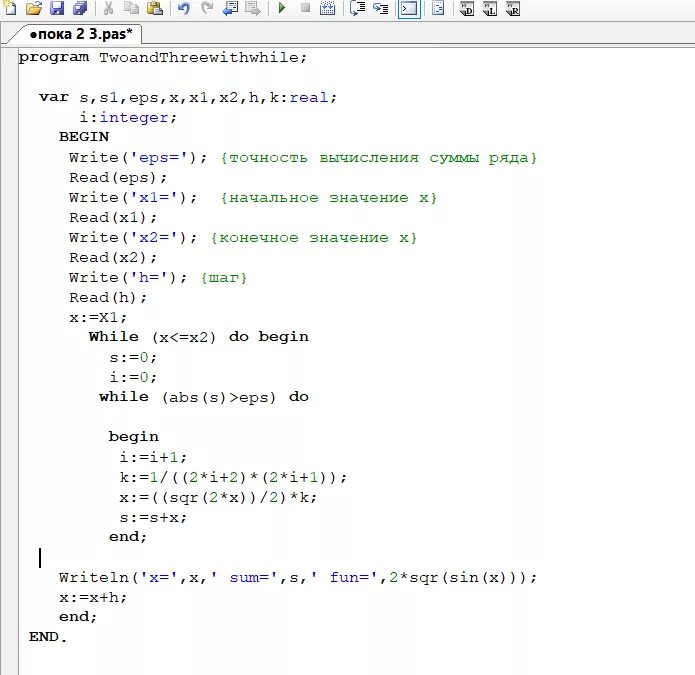The height and width of the screenshot is (675, 695).
Task: Click the toolbar icon labeled L
Action: [x=490, y=8]
